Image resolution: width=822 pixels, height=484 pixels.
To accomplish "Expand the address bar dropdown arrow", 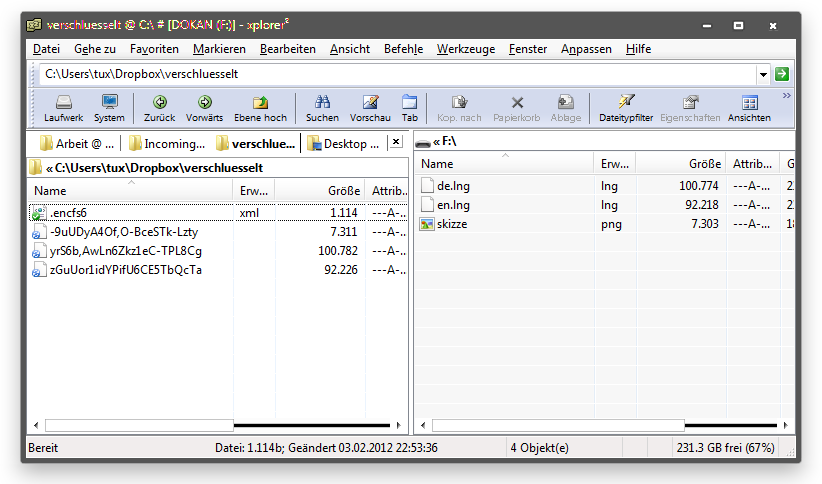I will (763, 74).
